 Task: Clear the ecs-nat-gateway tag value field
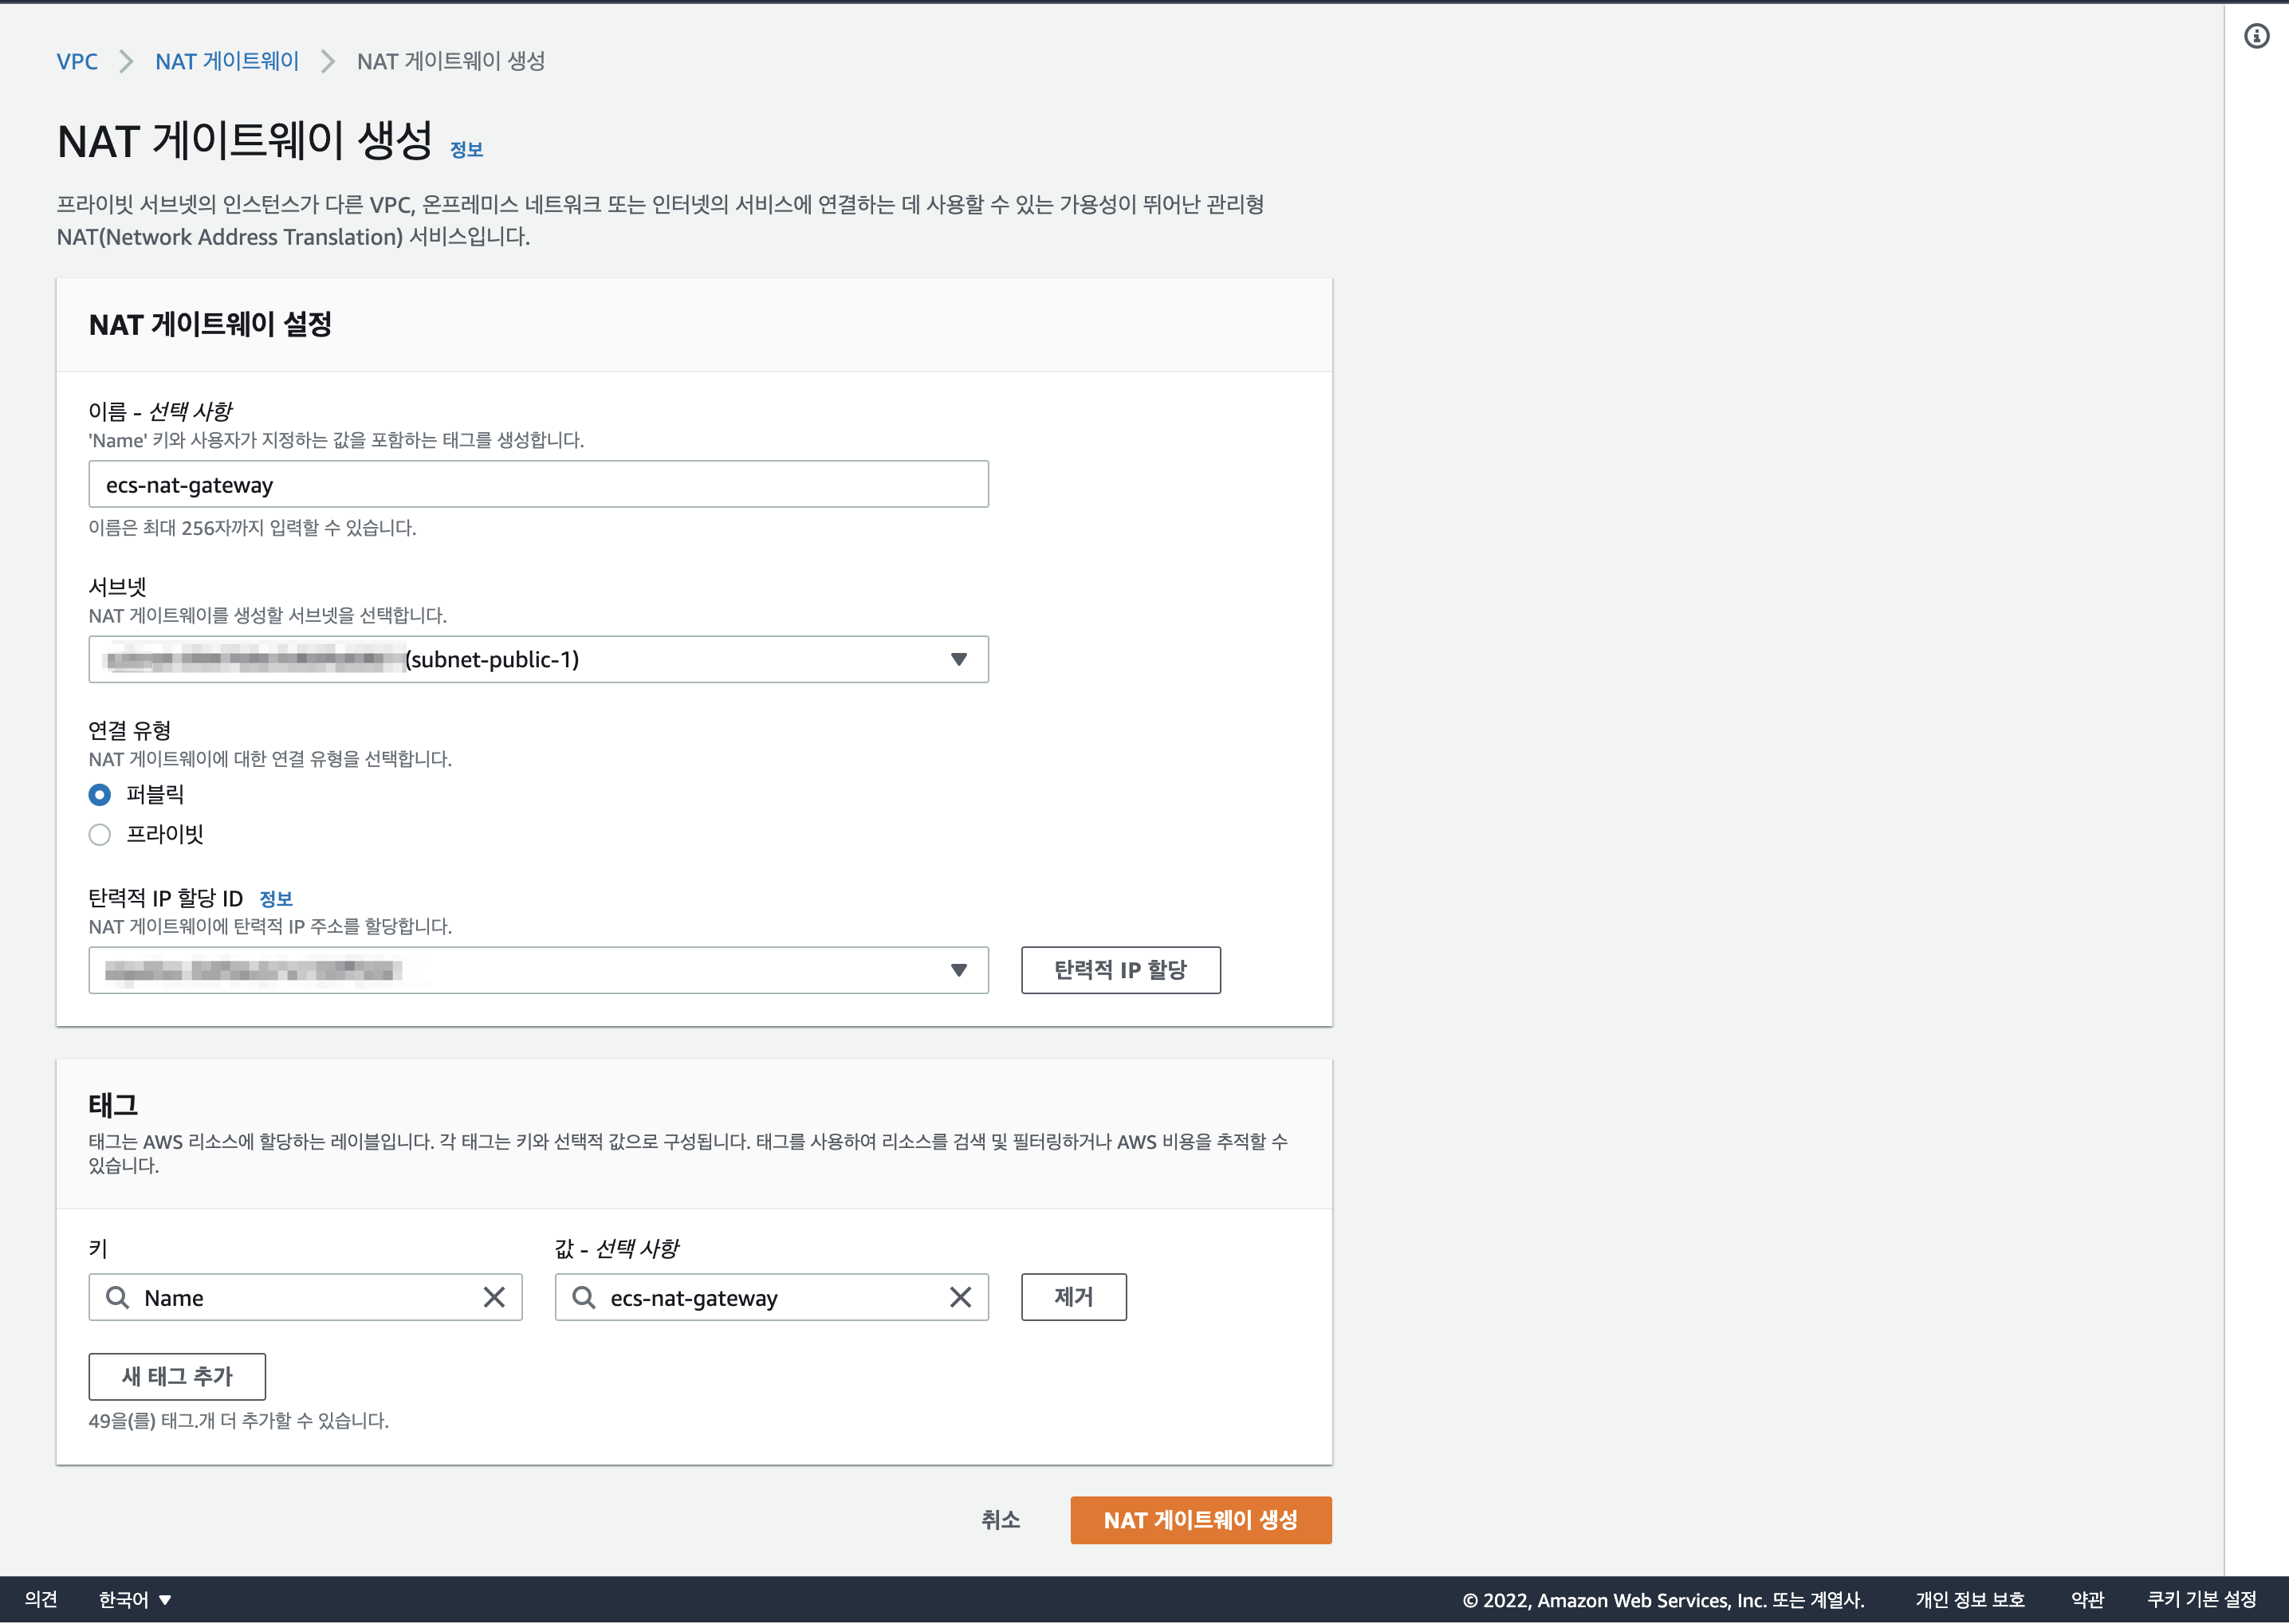pyautogui.click(x=960, y=1297)
